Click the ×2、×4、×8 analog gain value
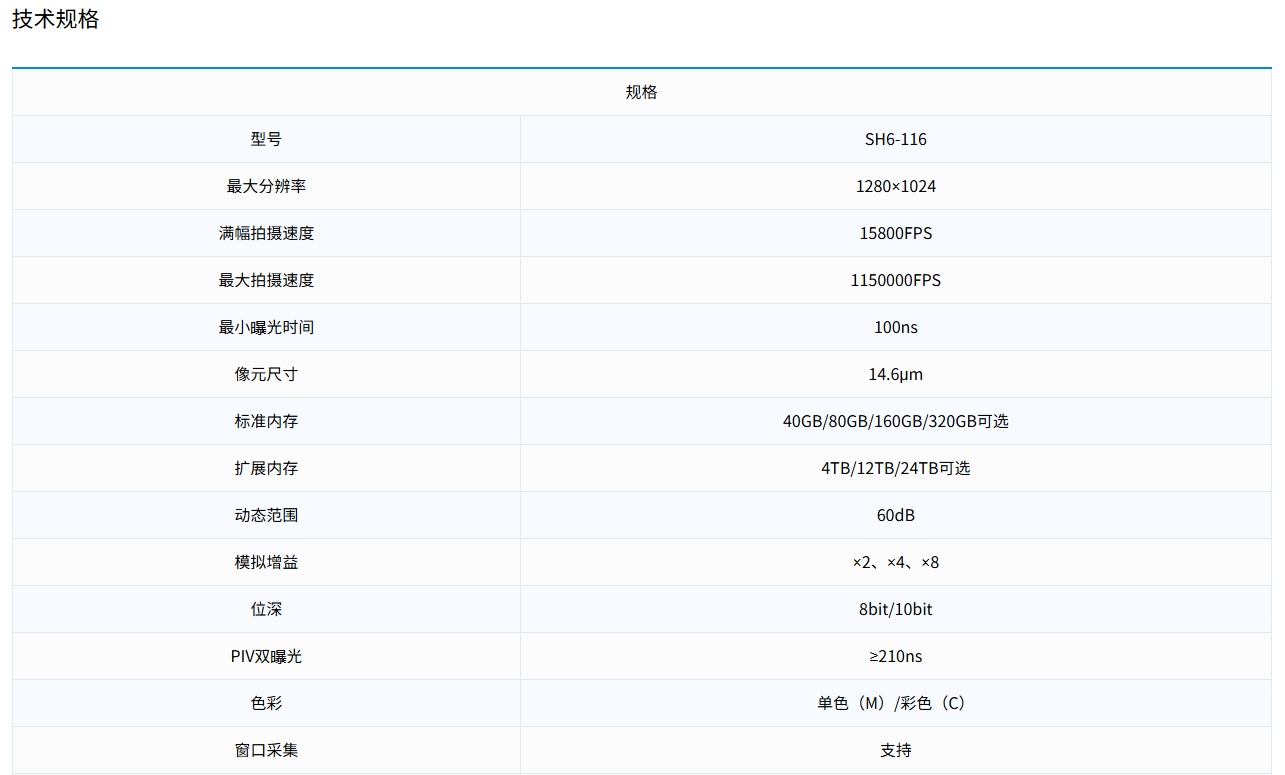This screenshot has height=775, width=1285. click(895, 562)
